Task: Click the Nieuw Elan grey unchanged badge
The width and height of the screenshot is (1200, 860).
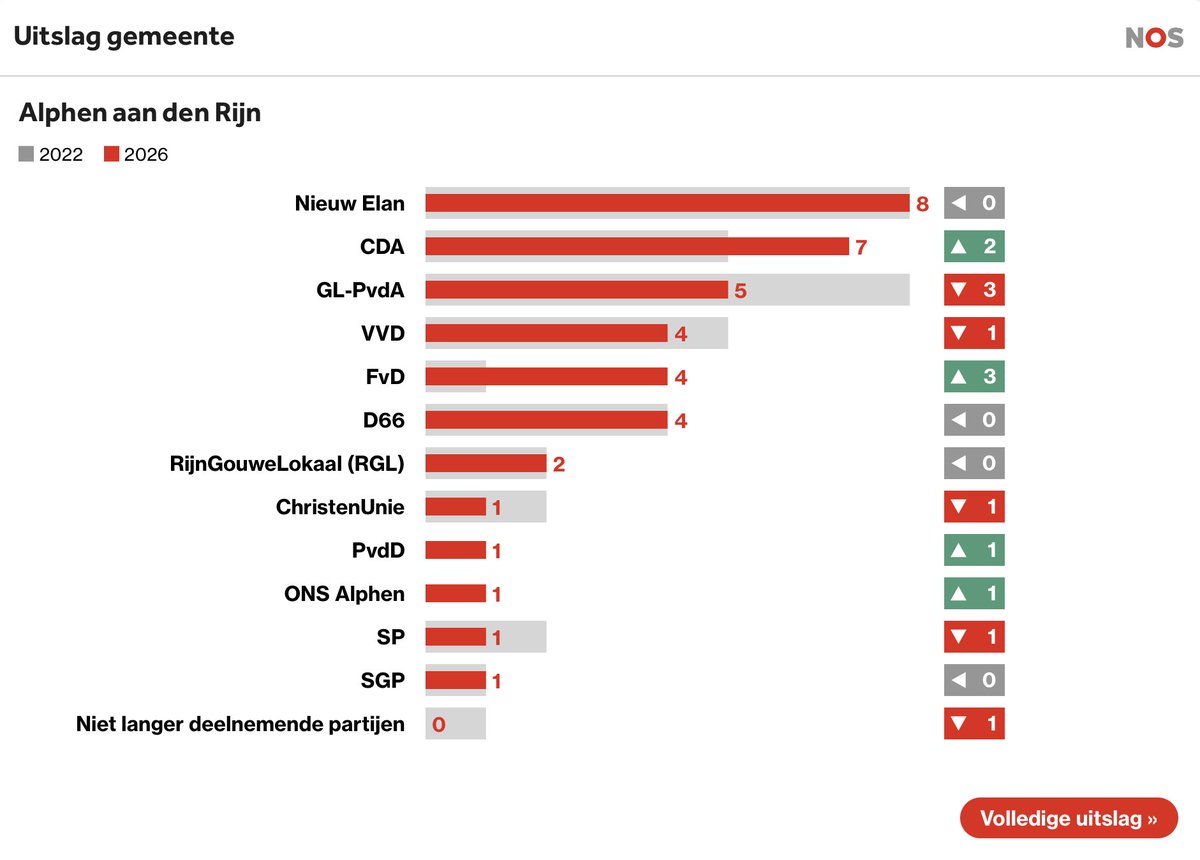Action: 974,203
